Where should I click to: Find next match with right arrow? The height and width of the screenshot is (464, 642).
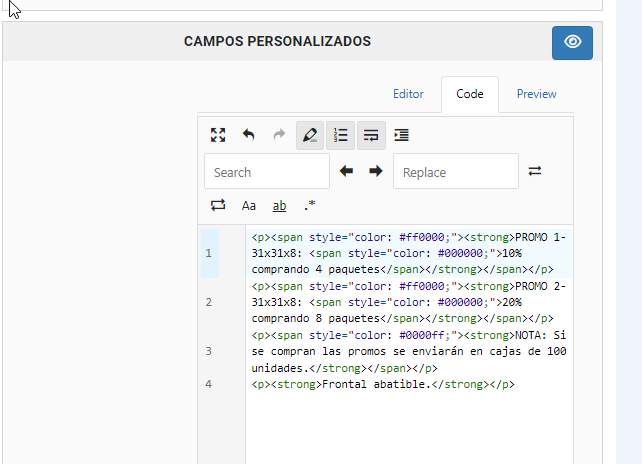point(376,171)
